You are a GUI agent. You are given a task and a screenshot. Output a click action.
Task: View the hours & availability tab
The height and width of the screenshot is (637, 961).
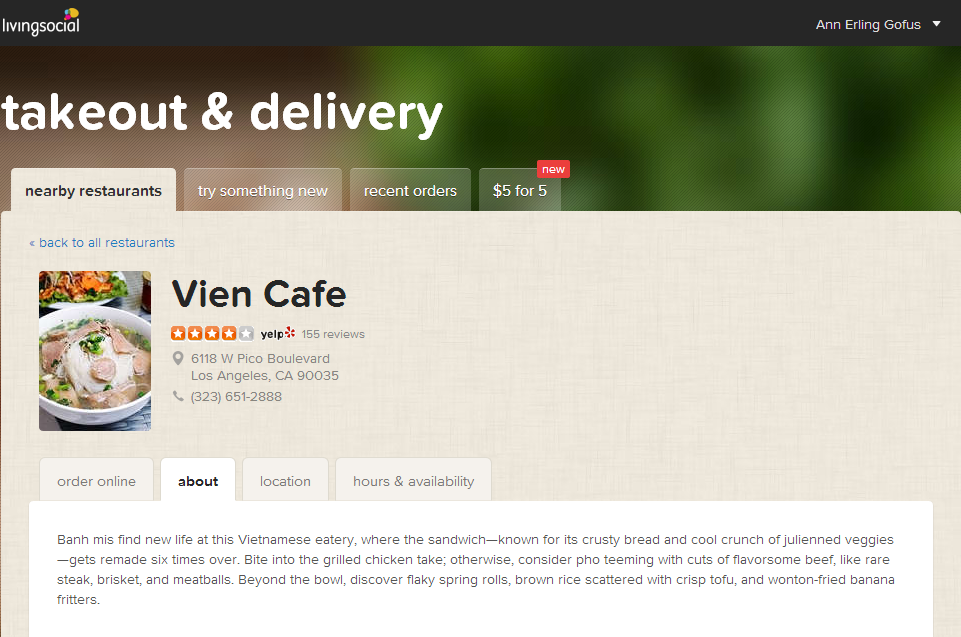413,481
